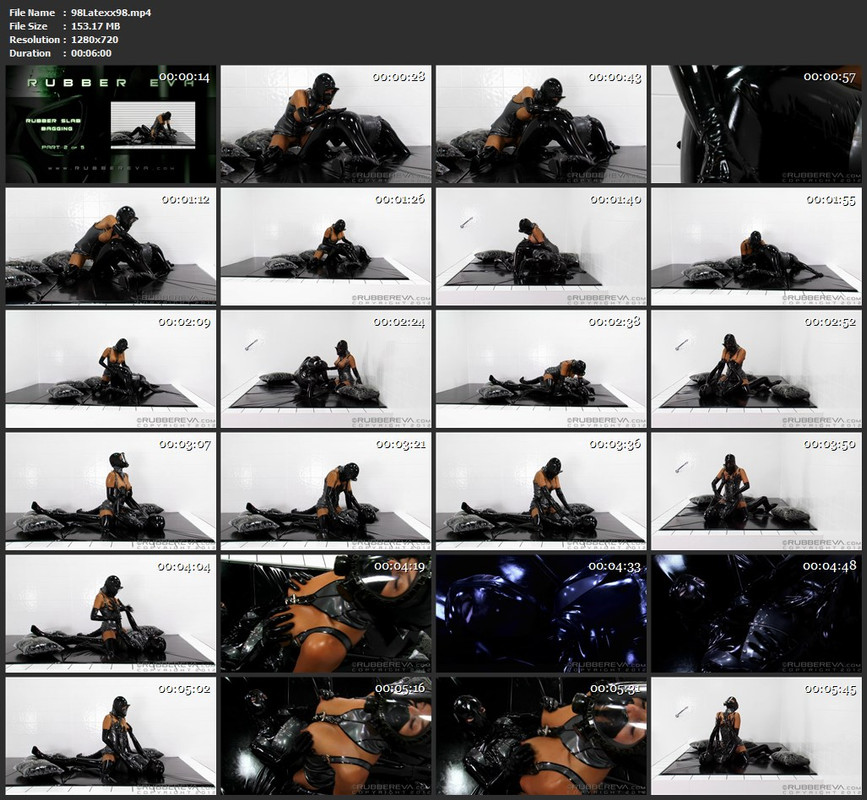
Task: Open the thumbnail stamped 00:05:02
Action: (111, 736)
